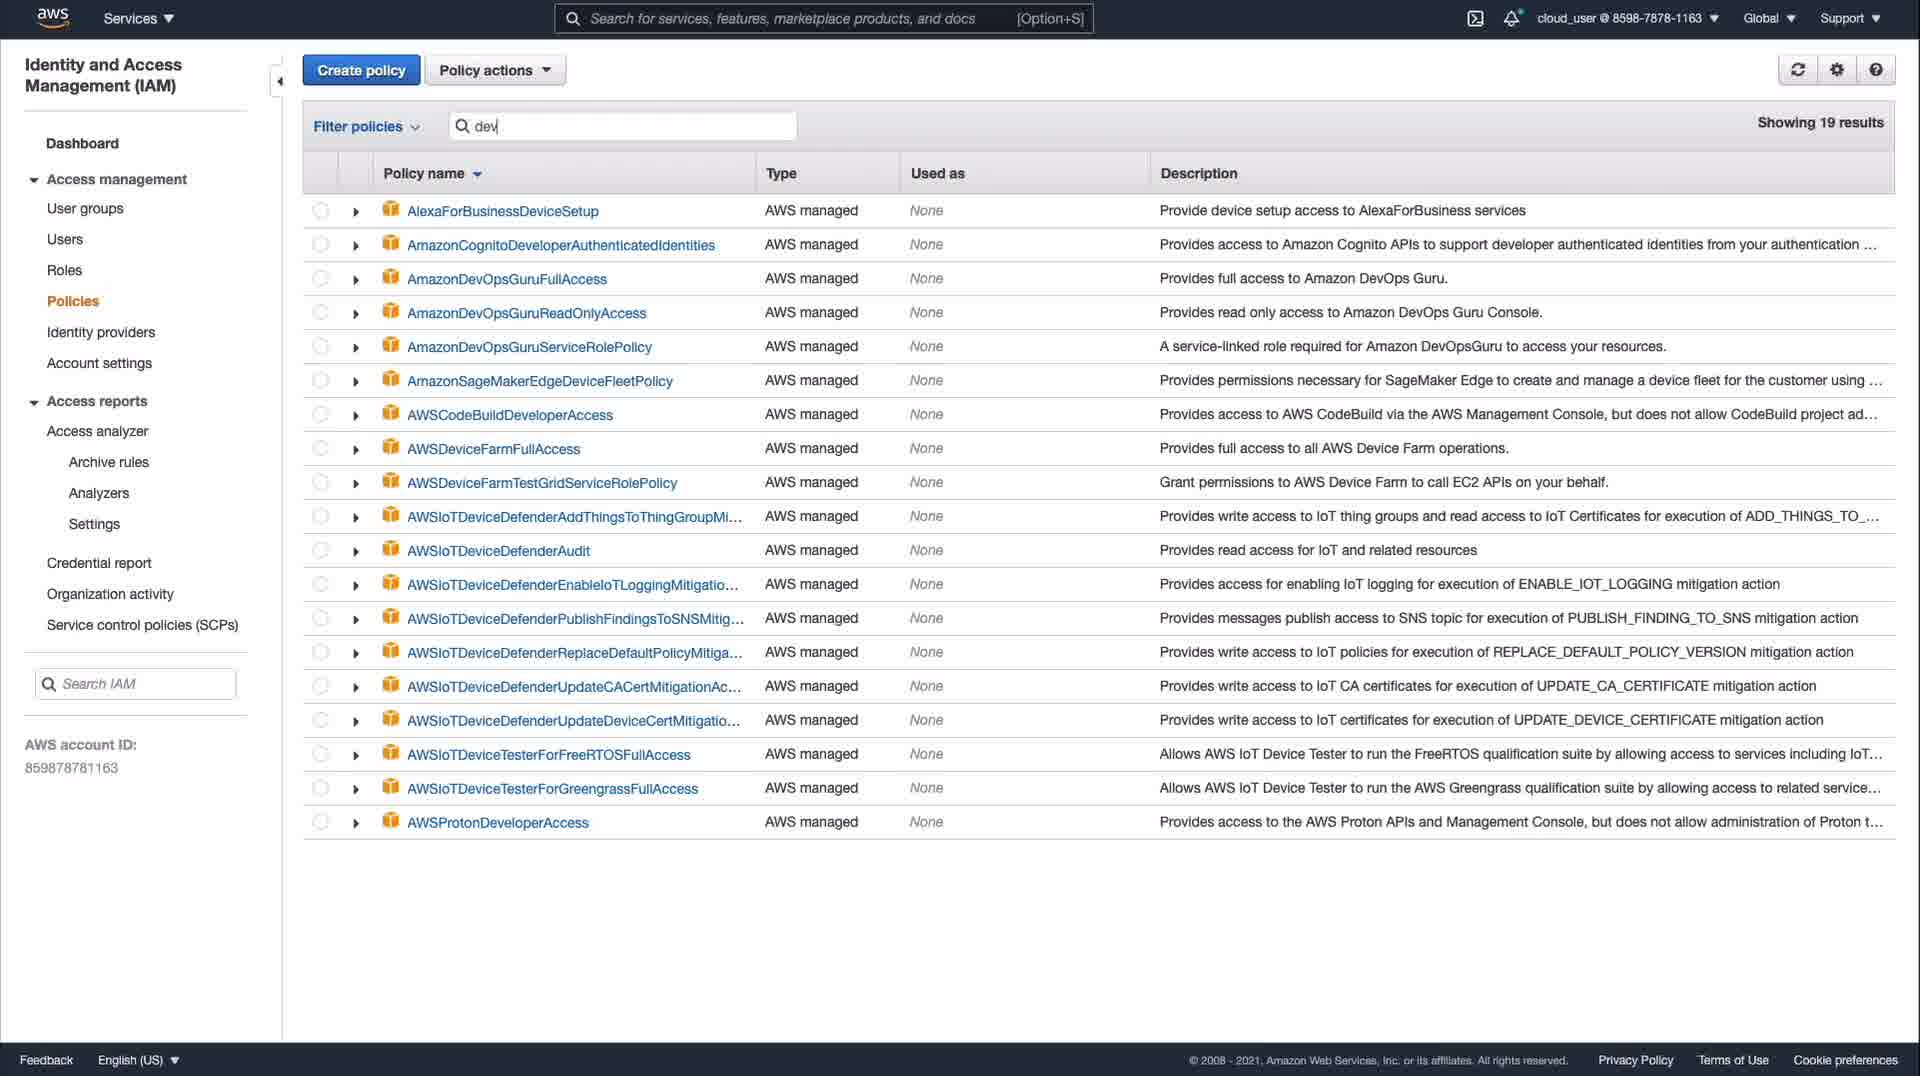The width and height of the screenshot is (1920, 1076).
Task: Click policy icon for AWSDeviceFarmTestGridServiceRolePolicy
Action: pyautogui.click(x=391, y=482)
